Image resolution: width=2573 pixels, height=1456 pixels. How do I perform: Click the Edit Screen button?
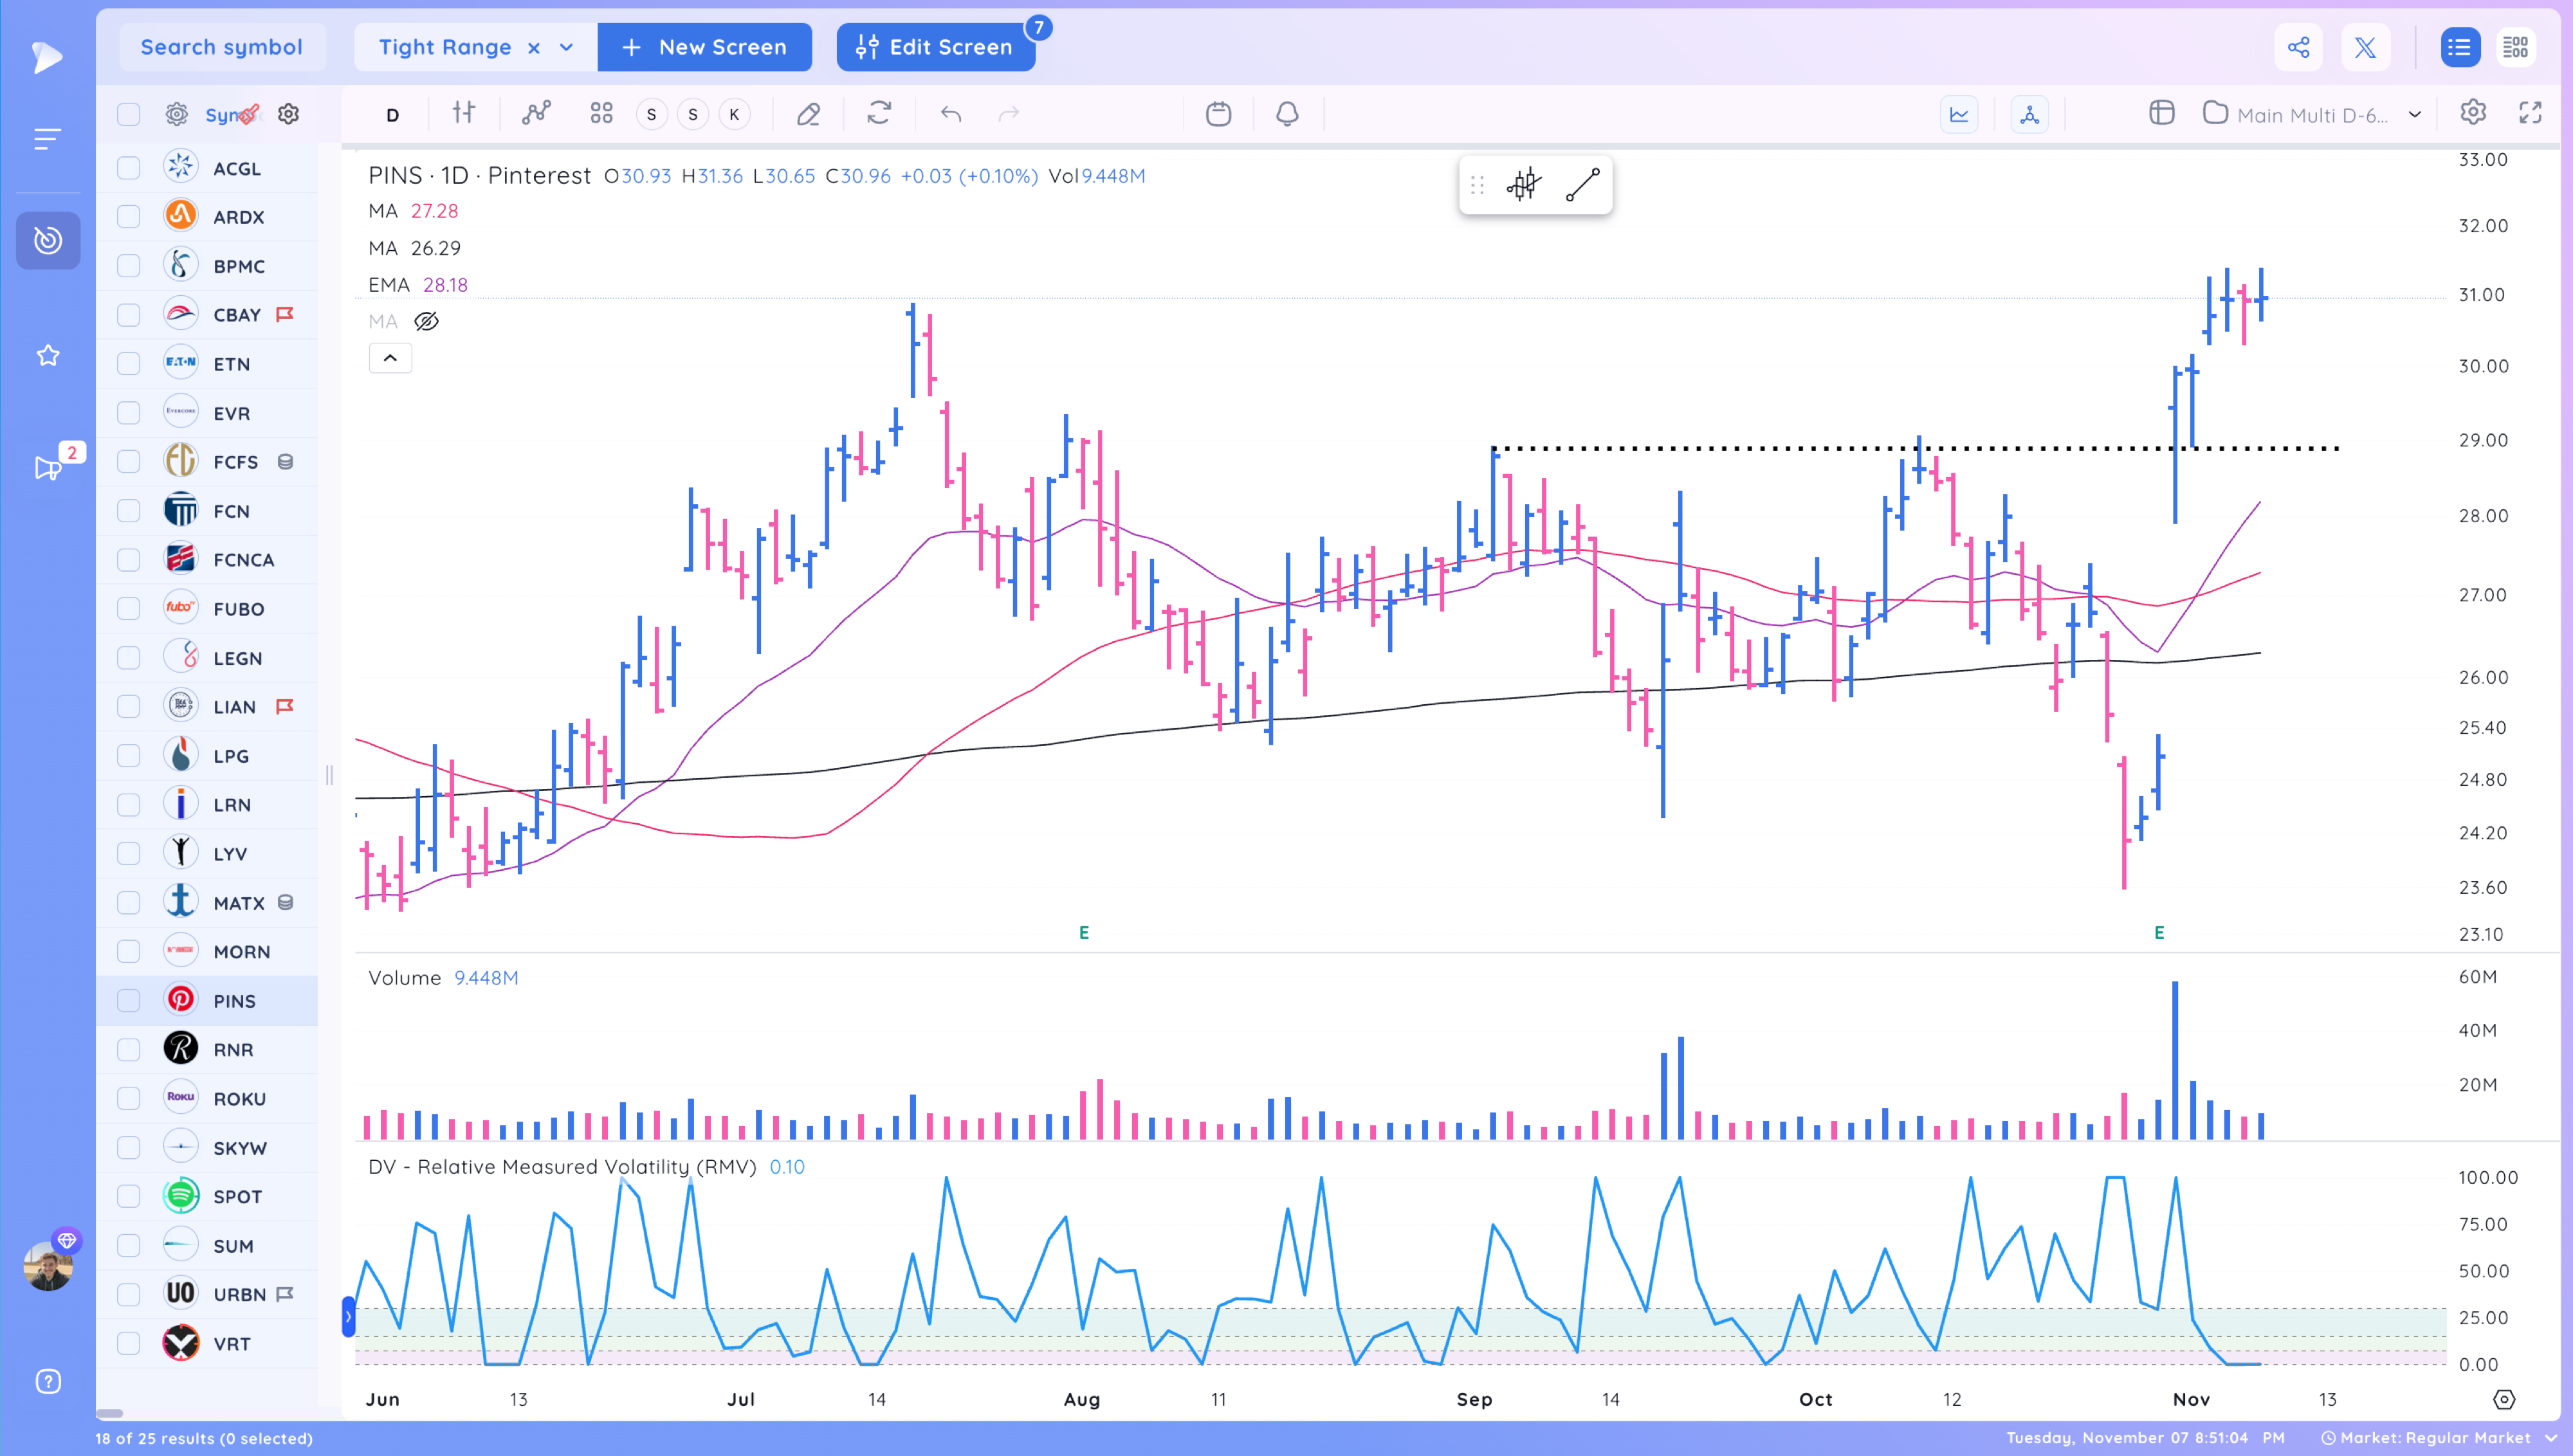click(936, 47)
